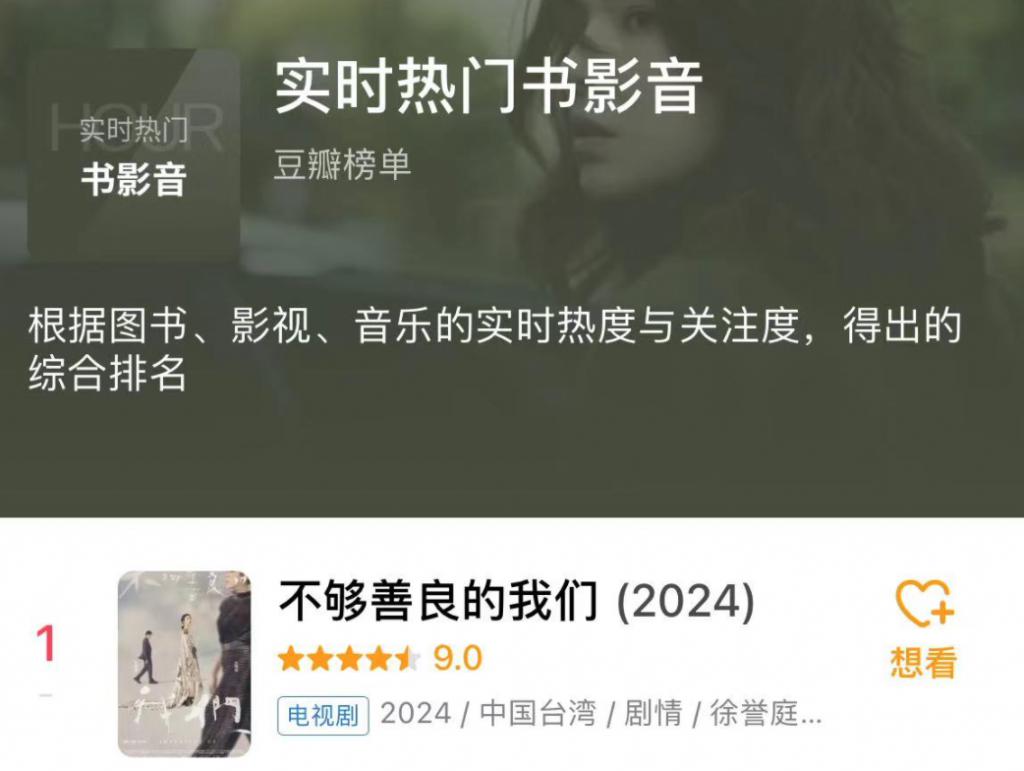Viewport: 1024px width, 771px height.
Task: Tap the 电视剧 category tag
Action: (323, 716)
